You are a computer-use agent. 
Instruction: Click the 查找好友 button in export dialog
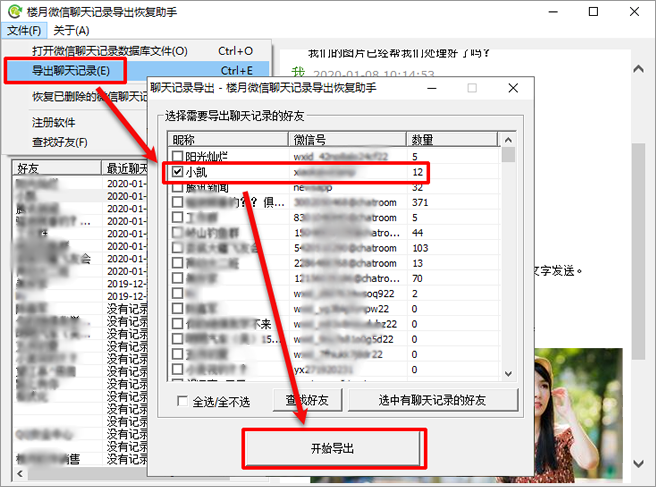pos(308,400)
